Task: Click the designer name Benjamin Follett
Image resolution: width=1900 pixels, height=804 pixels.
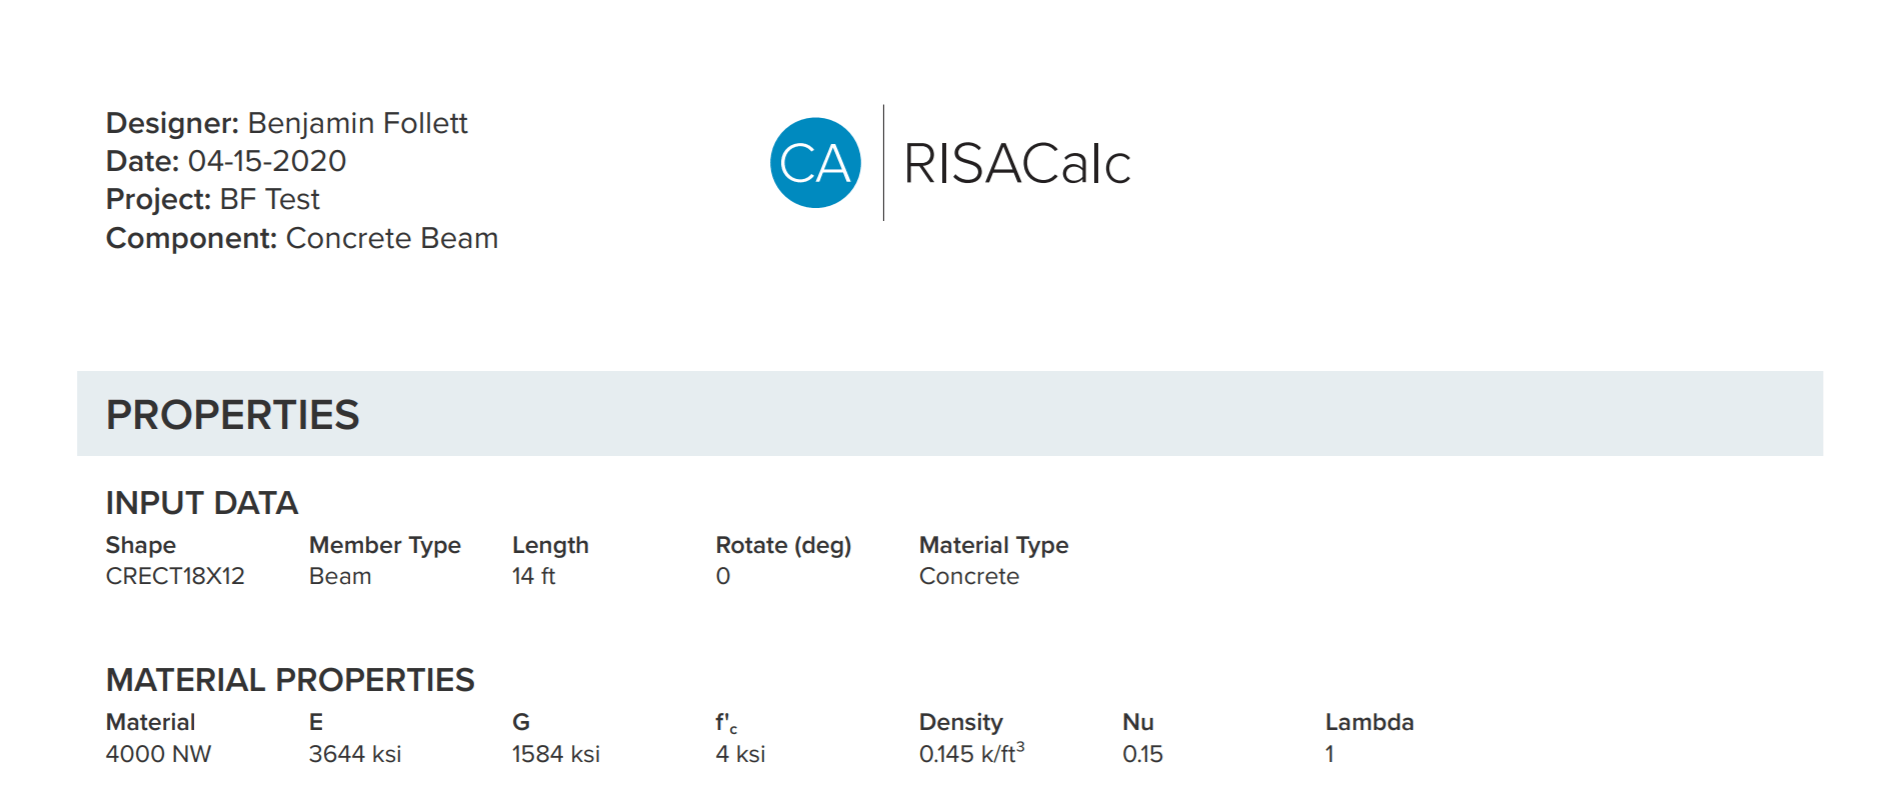Action: (357, 123)
